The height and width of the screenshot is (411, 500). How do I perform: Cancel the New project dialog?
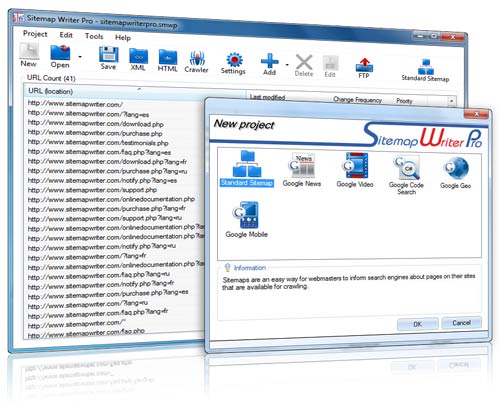461,323
